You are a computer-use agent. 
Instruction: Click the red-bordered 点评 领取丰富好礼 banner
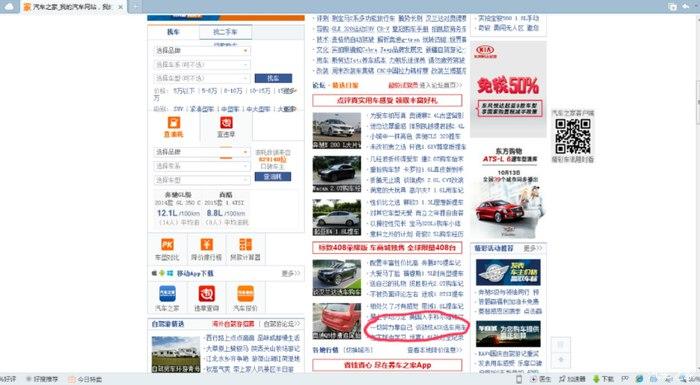click(387, 100)
